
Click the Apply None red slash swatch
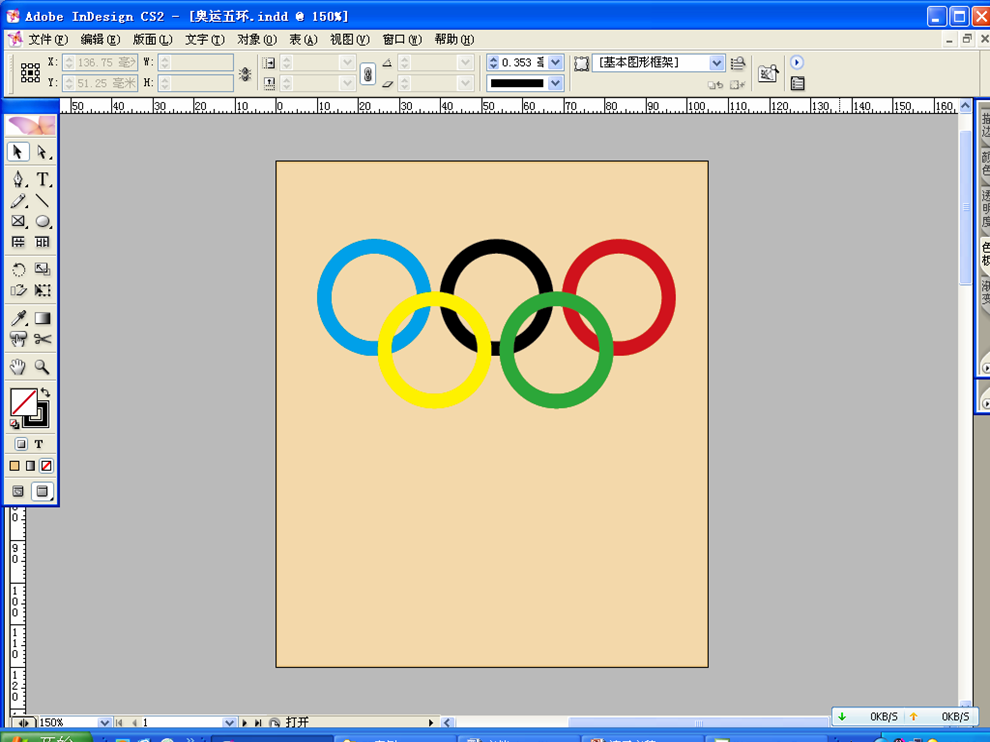(x=46, y=466)
